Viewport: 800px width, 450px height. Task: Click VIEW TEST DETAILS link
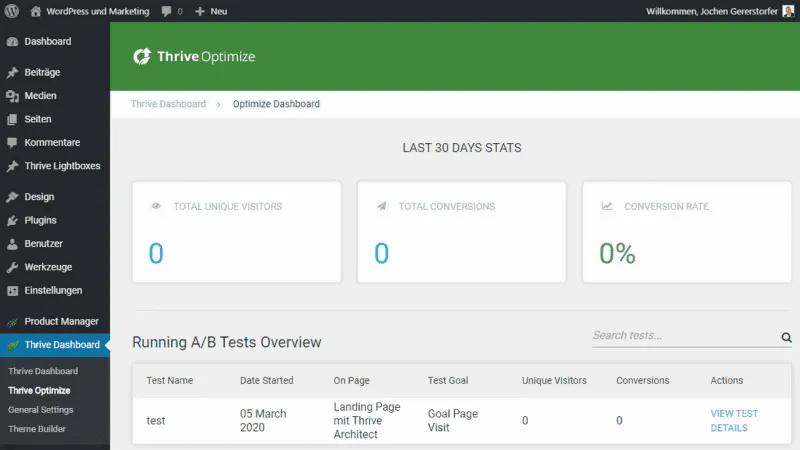click(x=734, y=421)
